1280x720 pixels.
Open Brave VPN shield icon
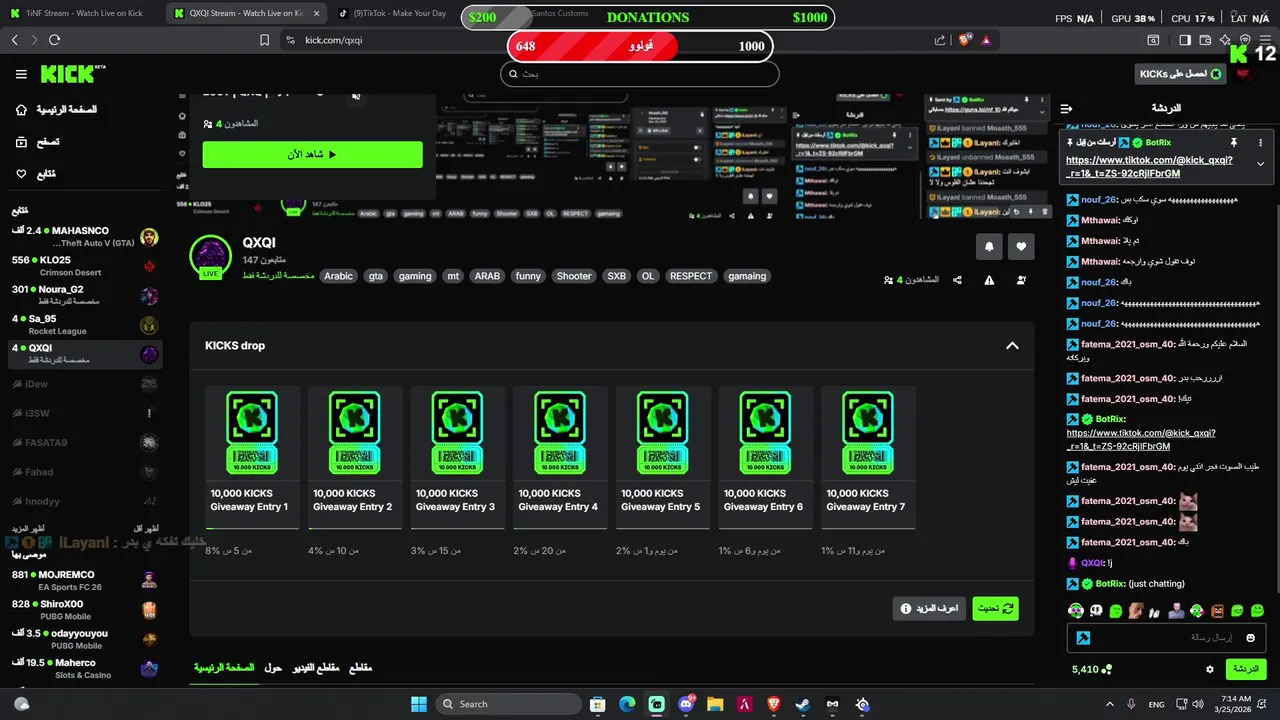pyautogui.click(x=1245, y=40)
